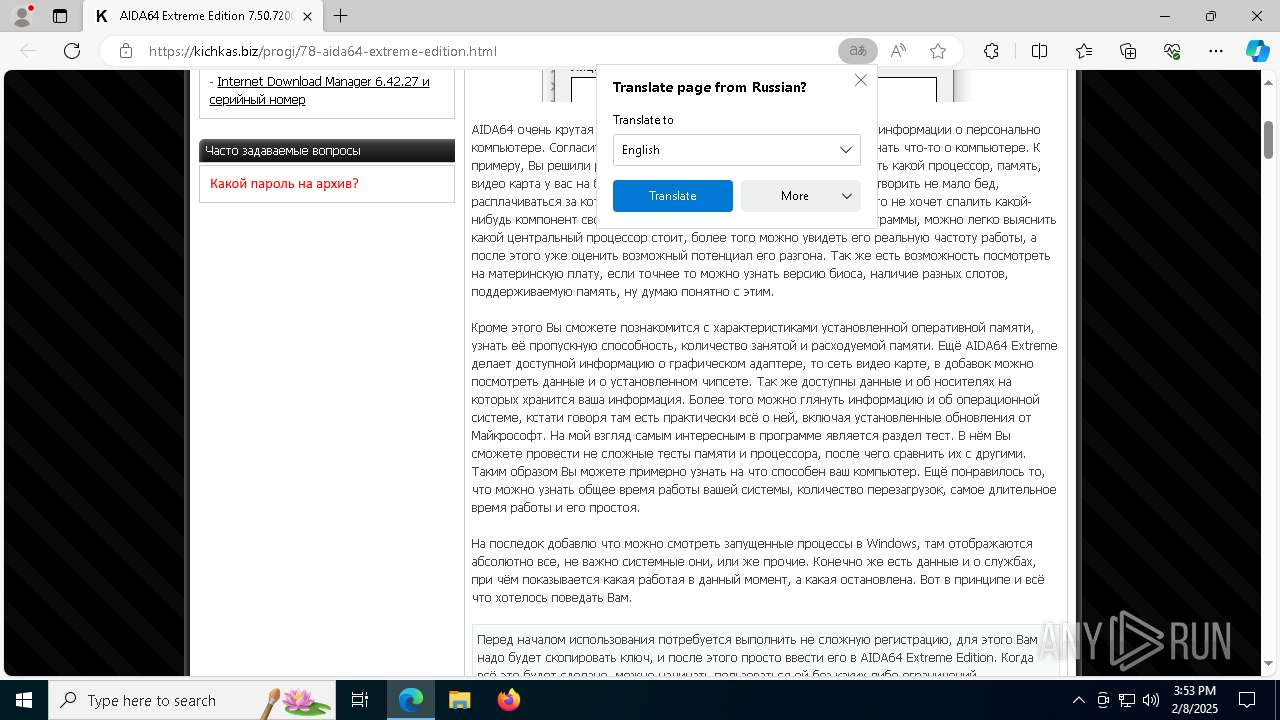Open 'Какой пароль на архив?' link
The image size is (1280, 720).
tap(284, 184)
